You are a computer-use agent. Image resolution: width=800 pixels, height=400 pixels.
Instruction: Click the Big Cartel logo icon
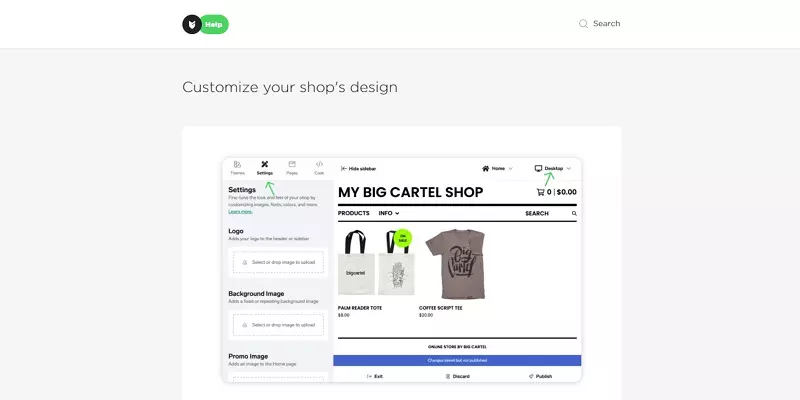point(192,24)
